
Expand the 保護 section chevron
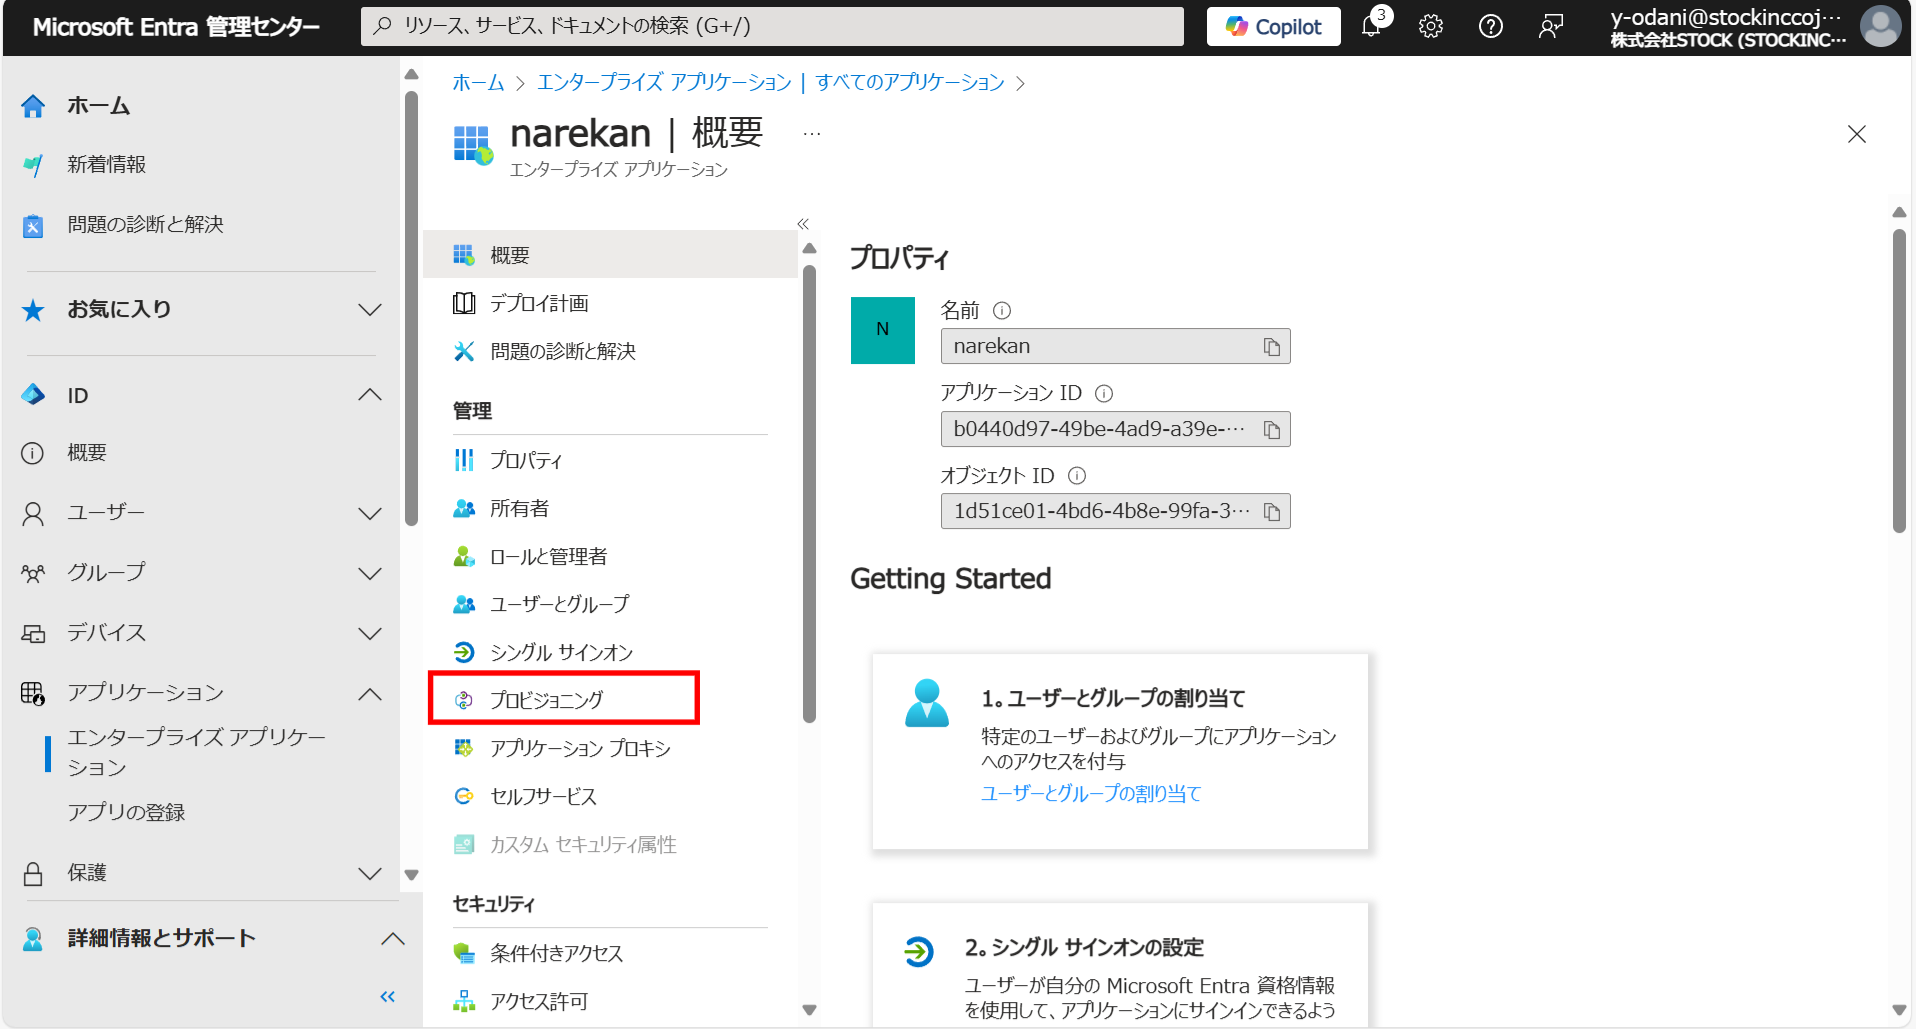[370, 873]
